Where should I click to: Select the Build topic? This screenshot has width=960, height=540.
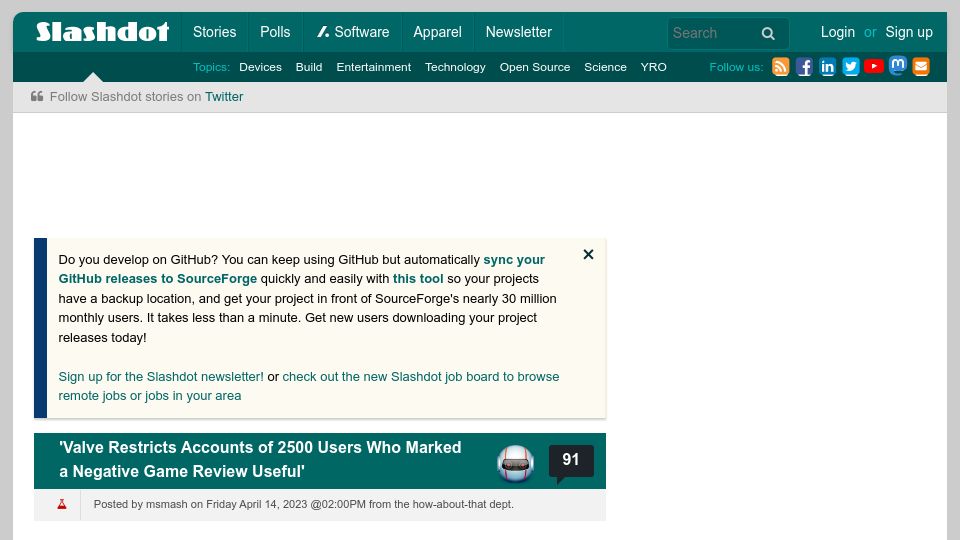309,67
